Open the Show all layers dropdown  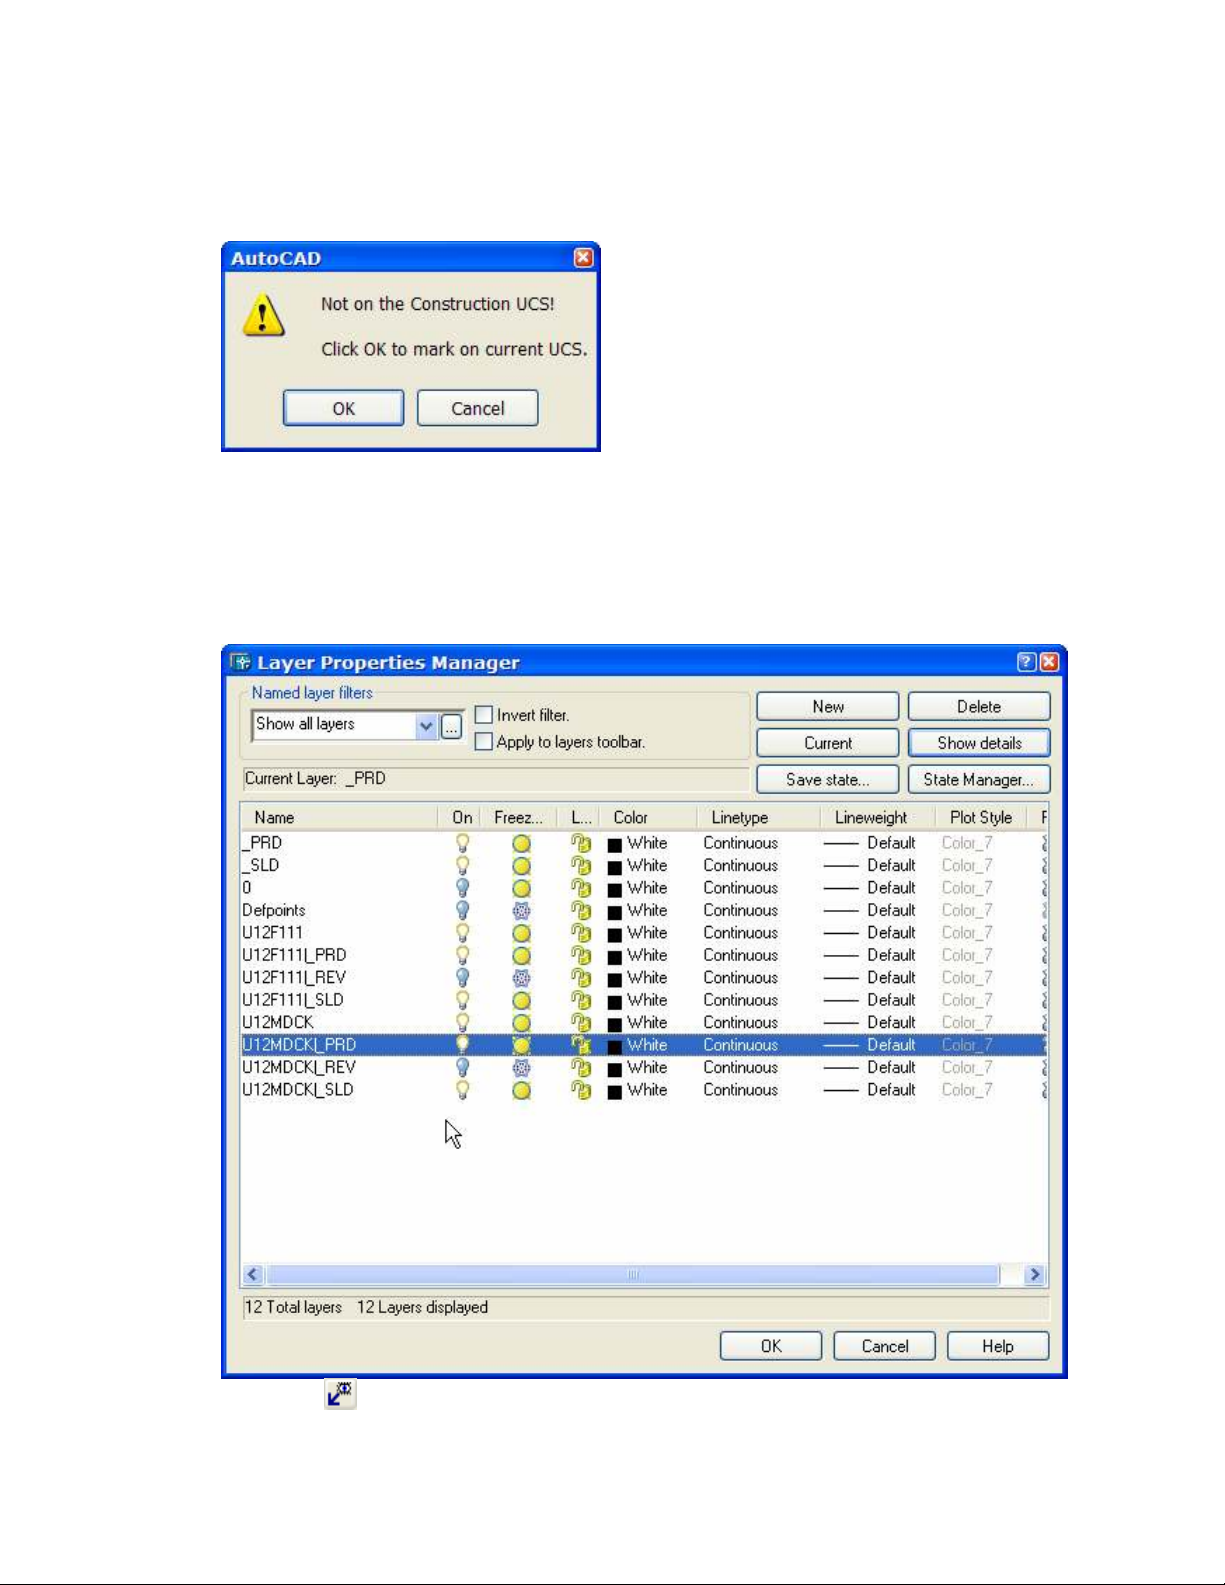[426, 726]
